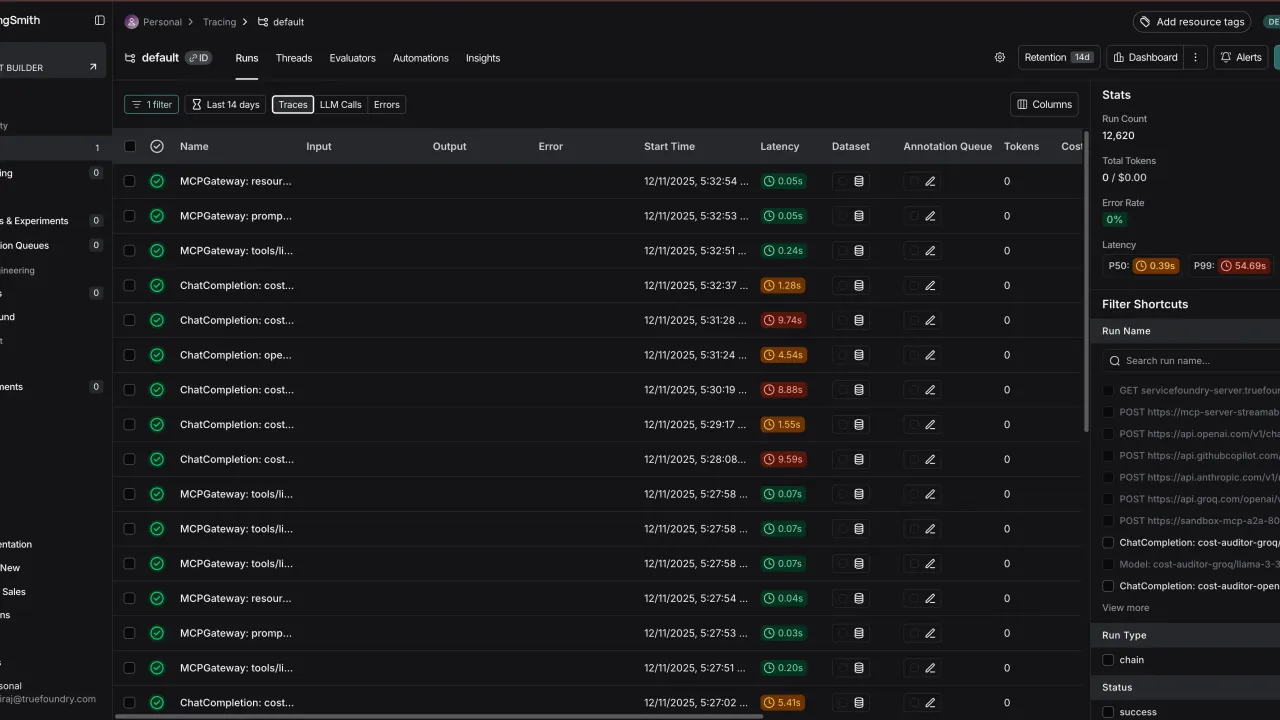Click the Personal workspace avatar icon

pyautogui.click(x=132, y=21)
